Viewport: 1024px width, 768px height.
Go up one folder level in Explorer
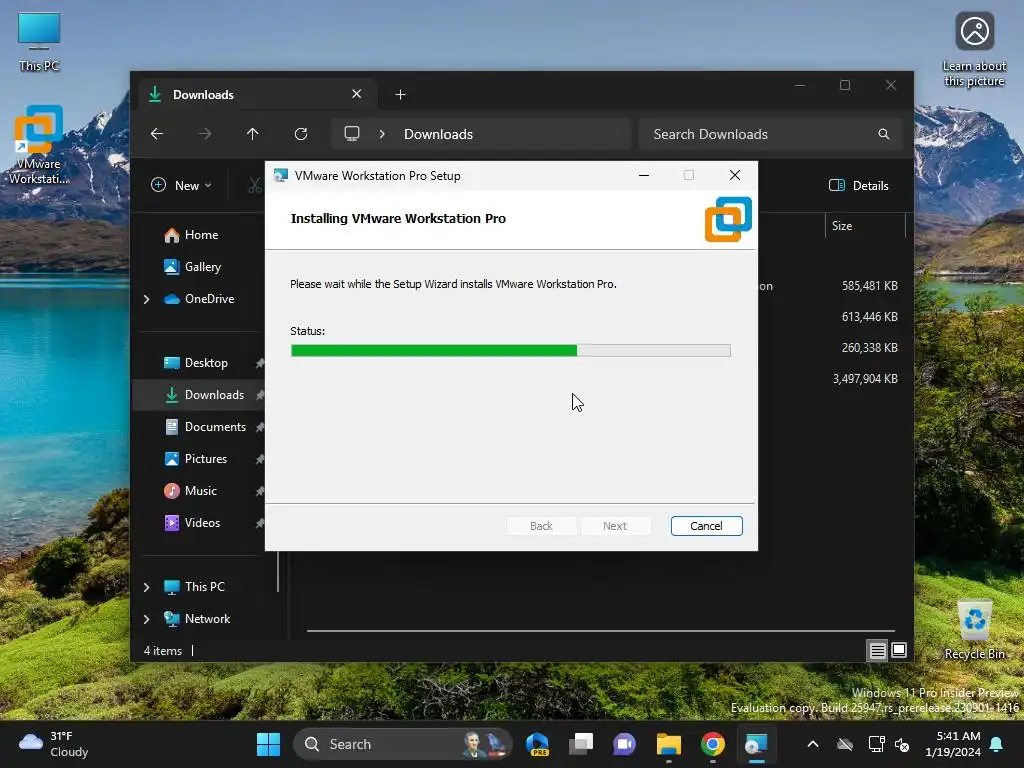click(253, 134)
